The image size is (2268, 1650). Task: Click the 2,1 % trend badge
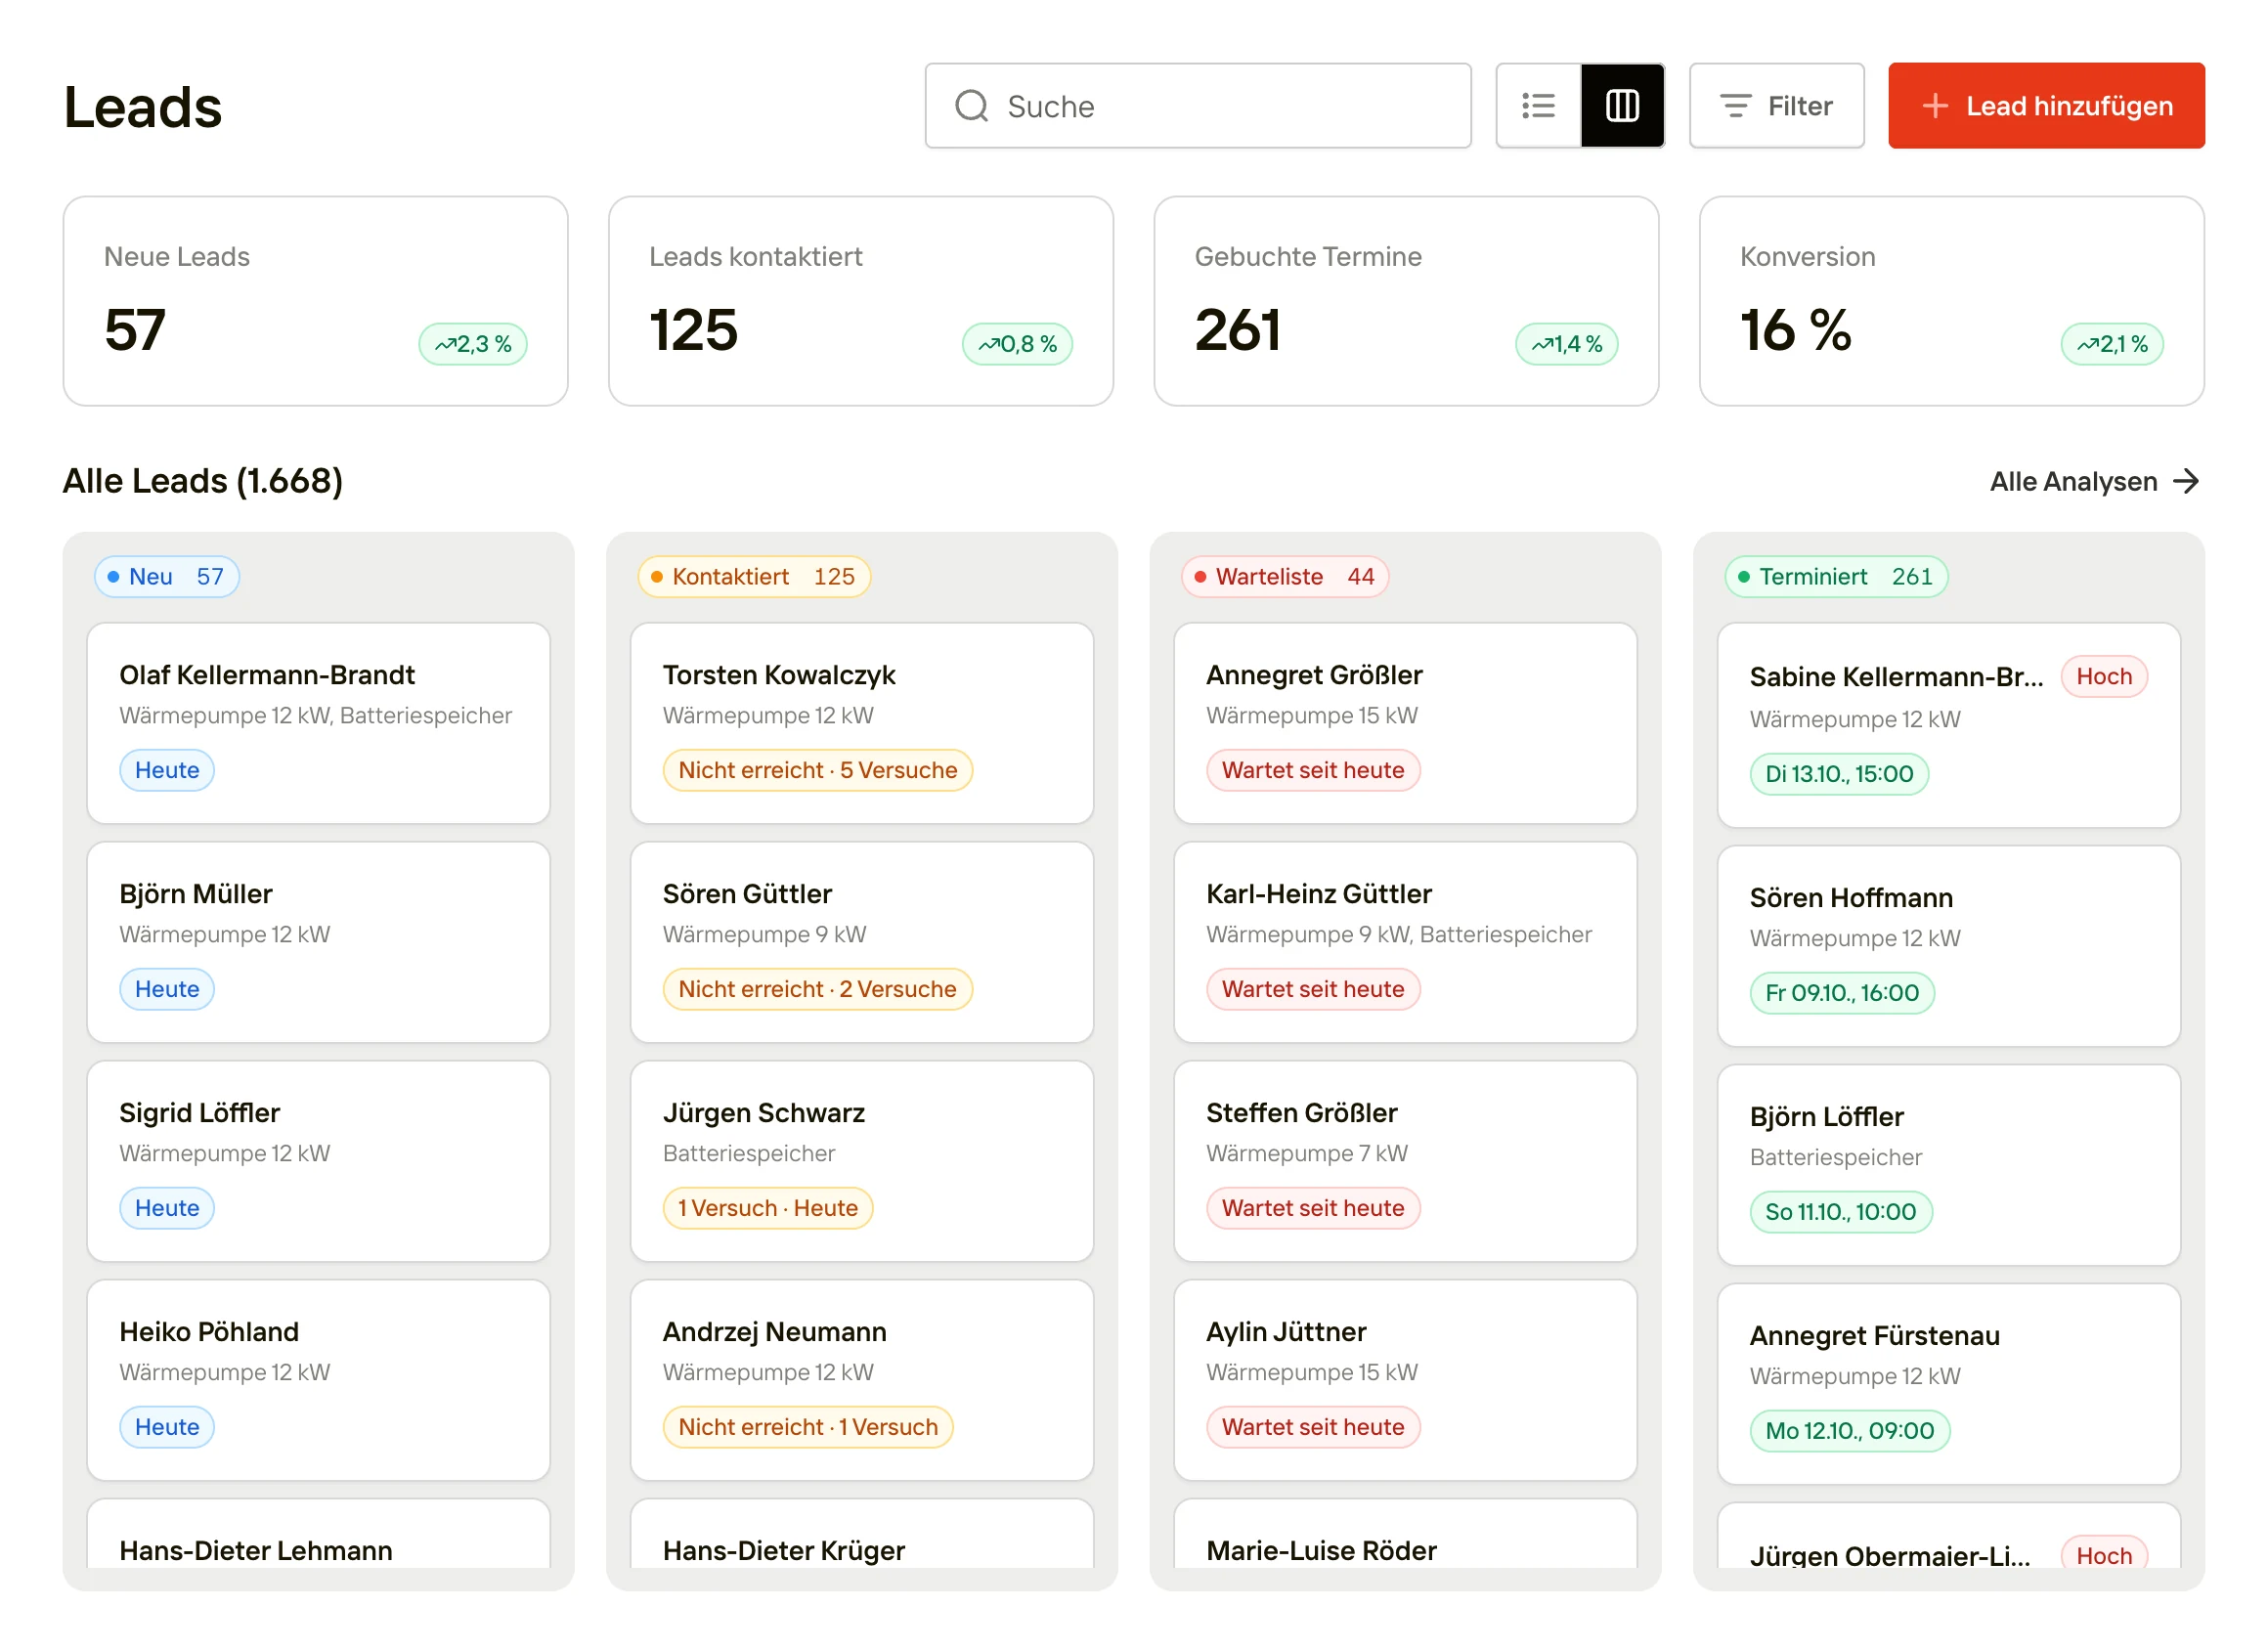click(x=2112, y=344)
